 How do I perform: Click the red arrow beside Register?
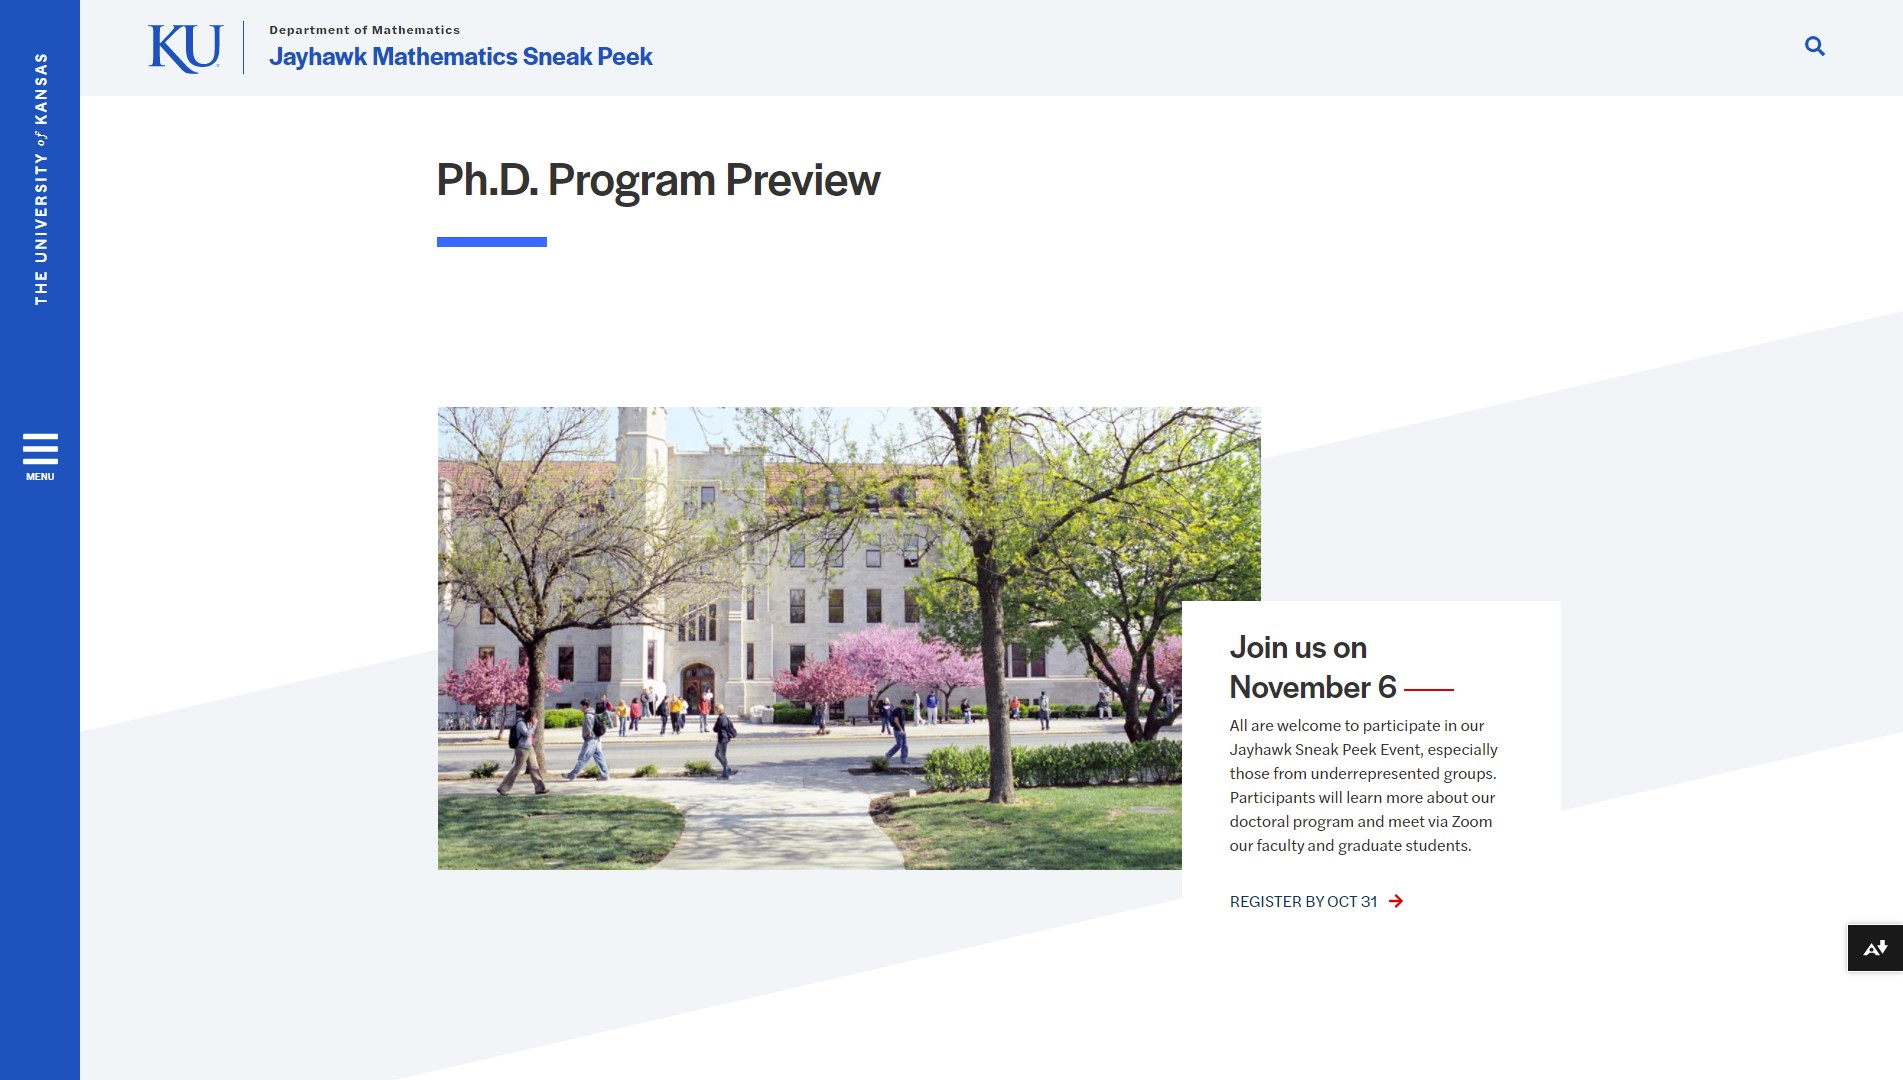tap(1396, 901)
